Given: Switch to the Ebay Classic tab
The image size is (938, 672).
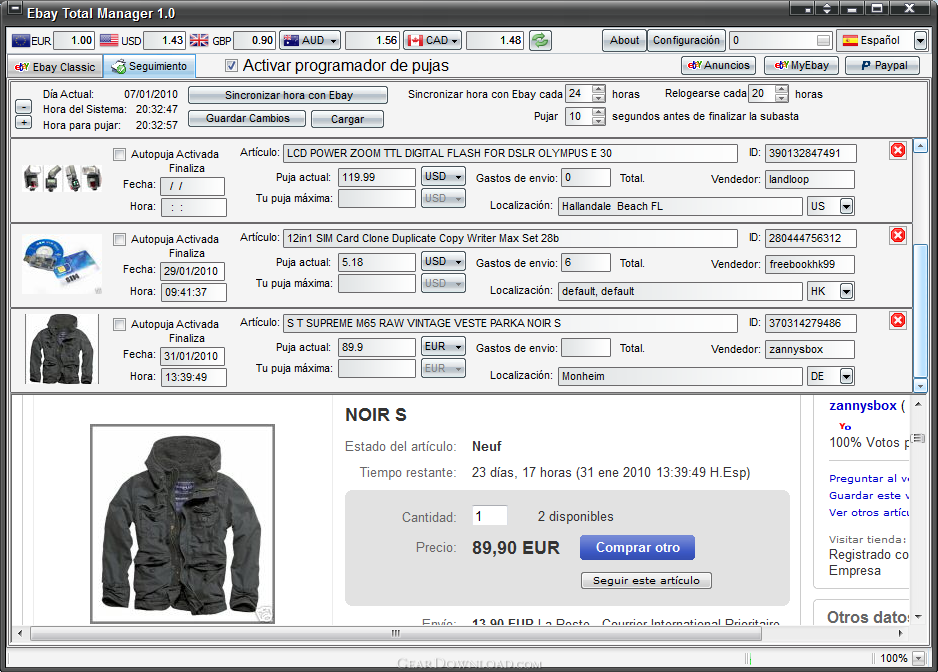Looking at the screenshot, I should click(x=55, y=67).
